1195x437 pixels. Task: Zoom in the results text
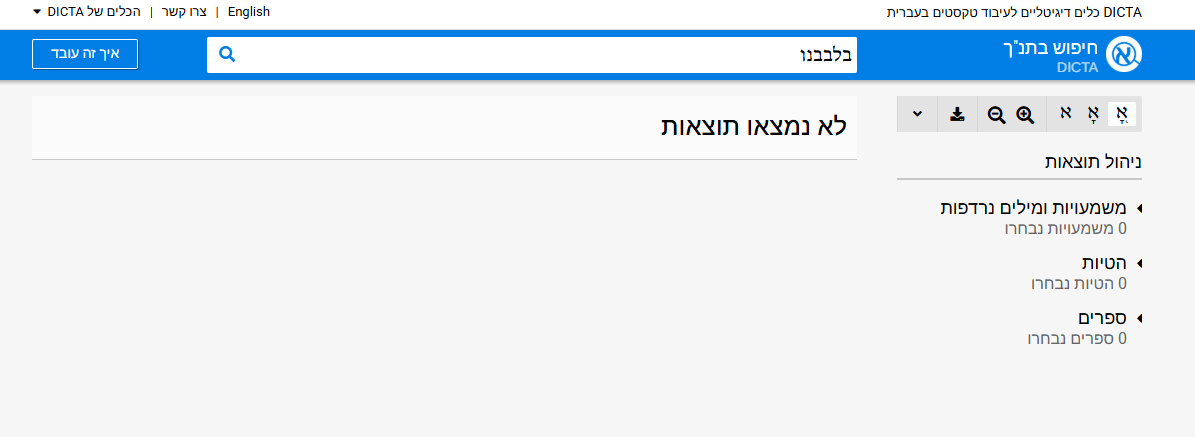(1025, 114)
